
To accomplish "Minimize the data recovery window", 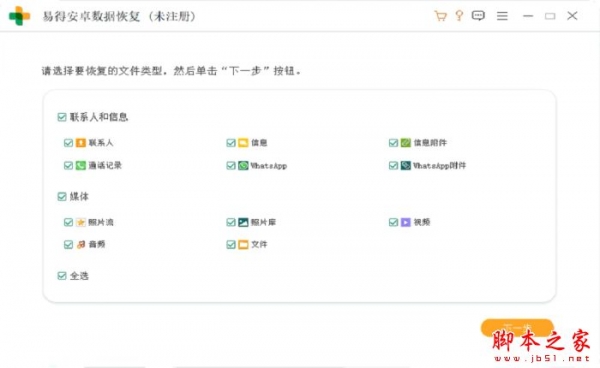I will click(x=528, y=16).
